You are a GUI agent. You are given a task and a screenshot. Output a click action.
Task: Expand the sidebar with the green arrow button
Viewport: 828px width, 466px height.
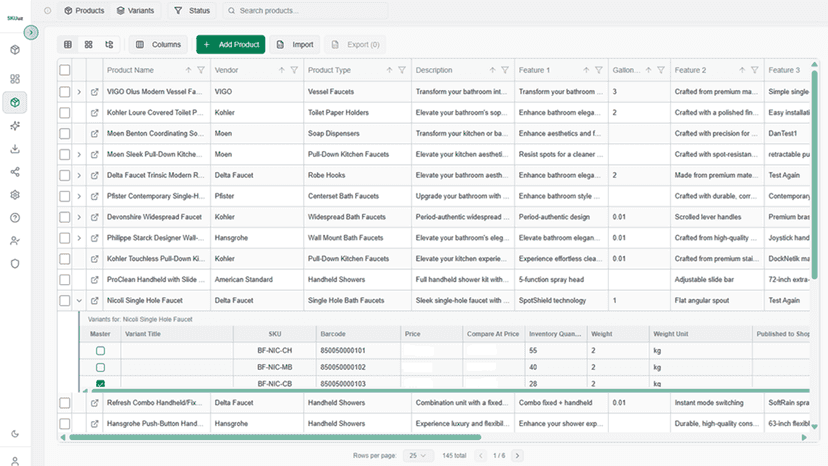point(31,33)
